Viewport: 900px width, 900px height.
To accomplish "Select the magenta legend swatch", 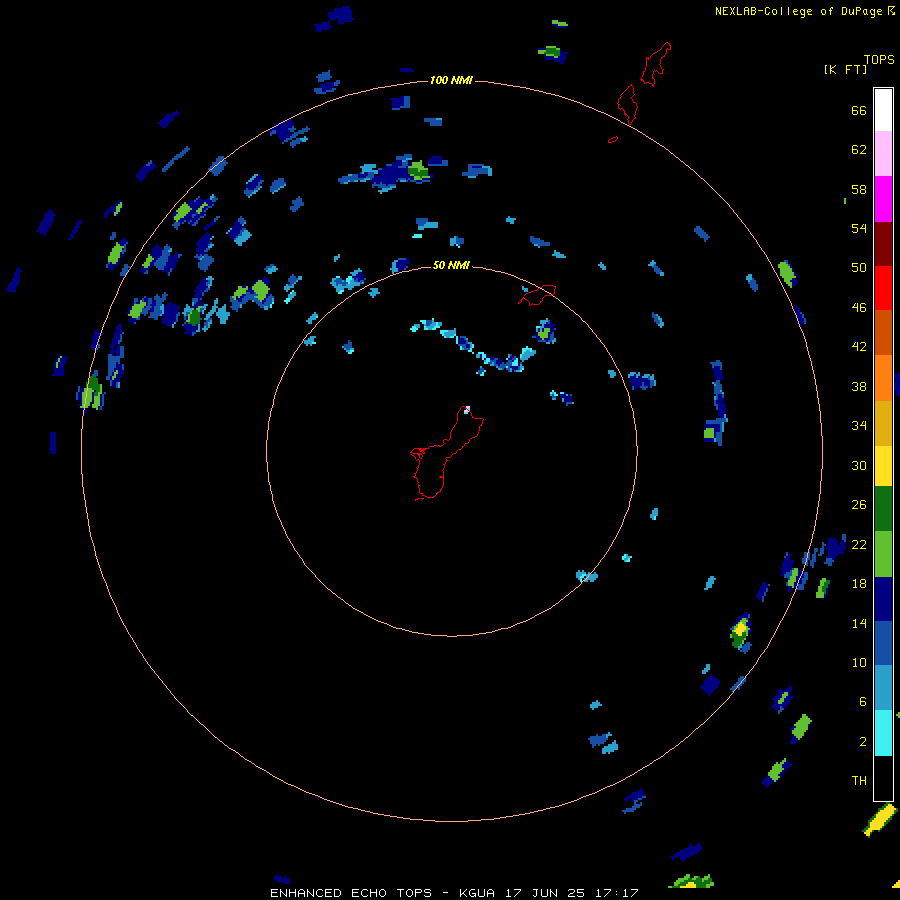I will pyautogui.click(x=883, y=199).
